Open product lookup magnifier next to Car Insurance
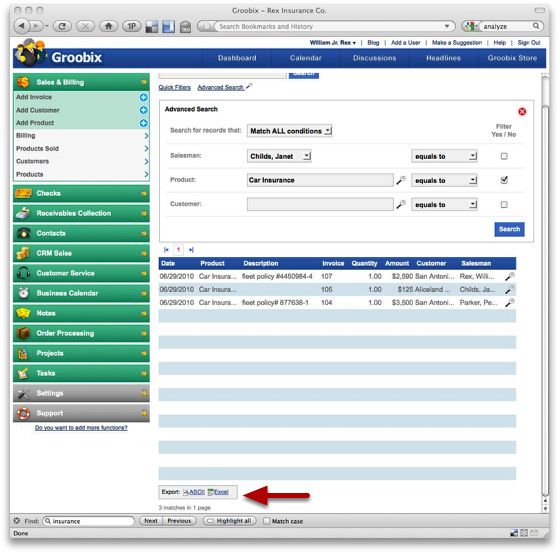The height and width of the screenshot is (554, 560). point(401,180)
